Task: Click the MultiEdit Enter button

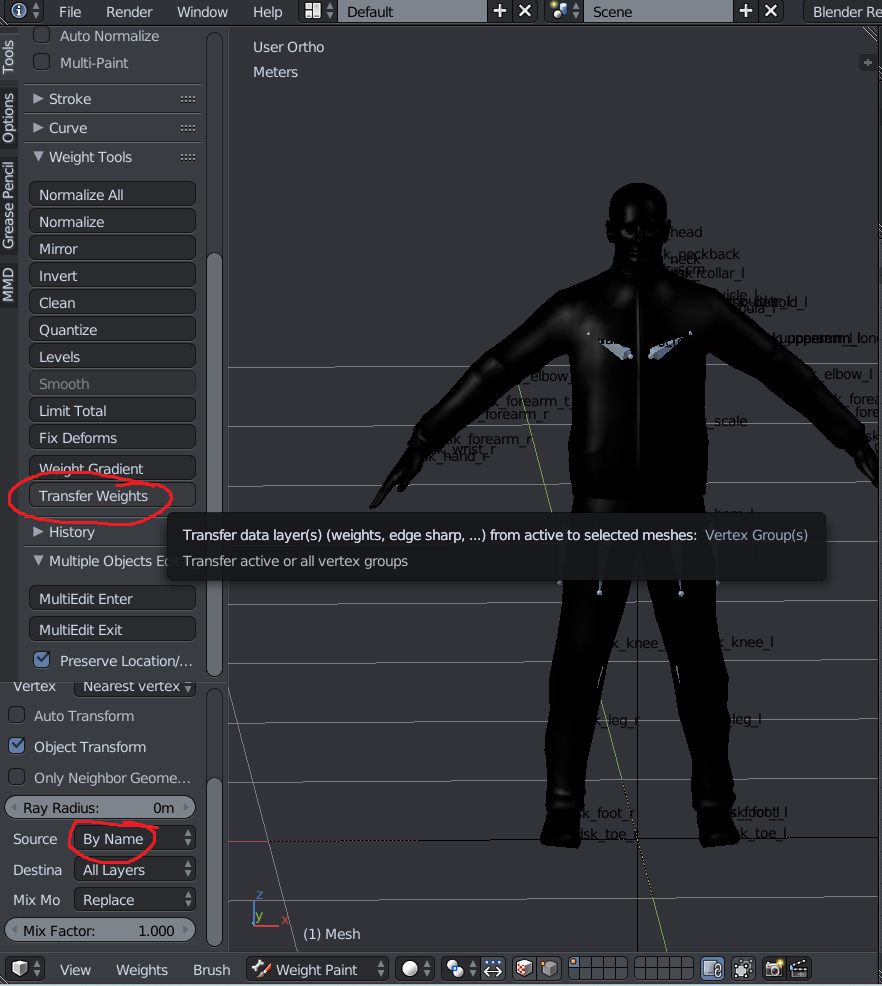Action: pos(113,599)
